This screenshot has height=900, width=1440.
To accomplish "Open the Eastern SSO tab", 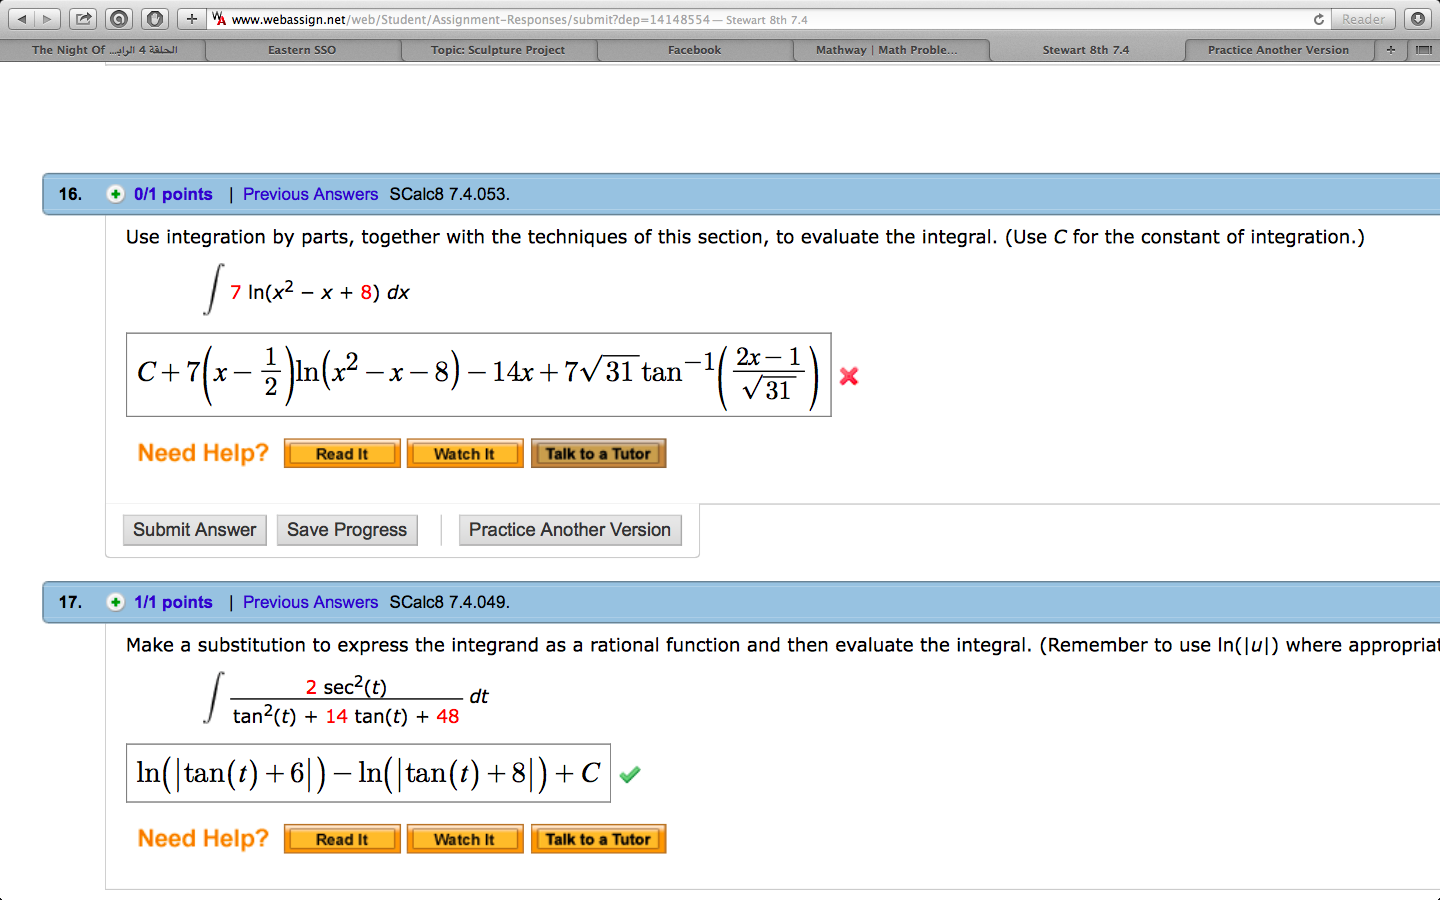I will pos(301,49).
